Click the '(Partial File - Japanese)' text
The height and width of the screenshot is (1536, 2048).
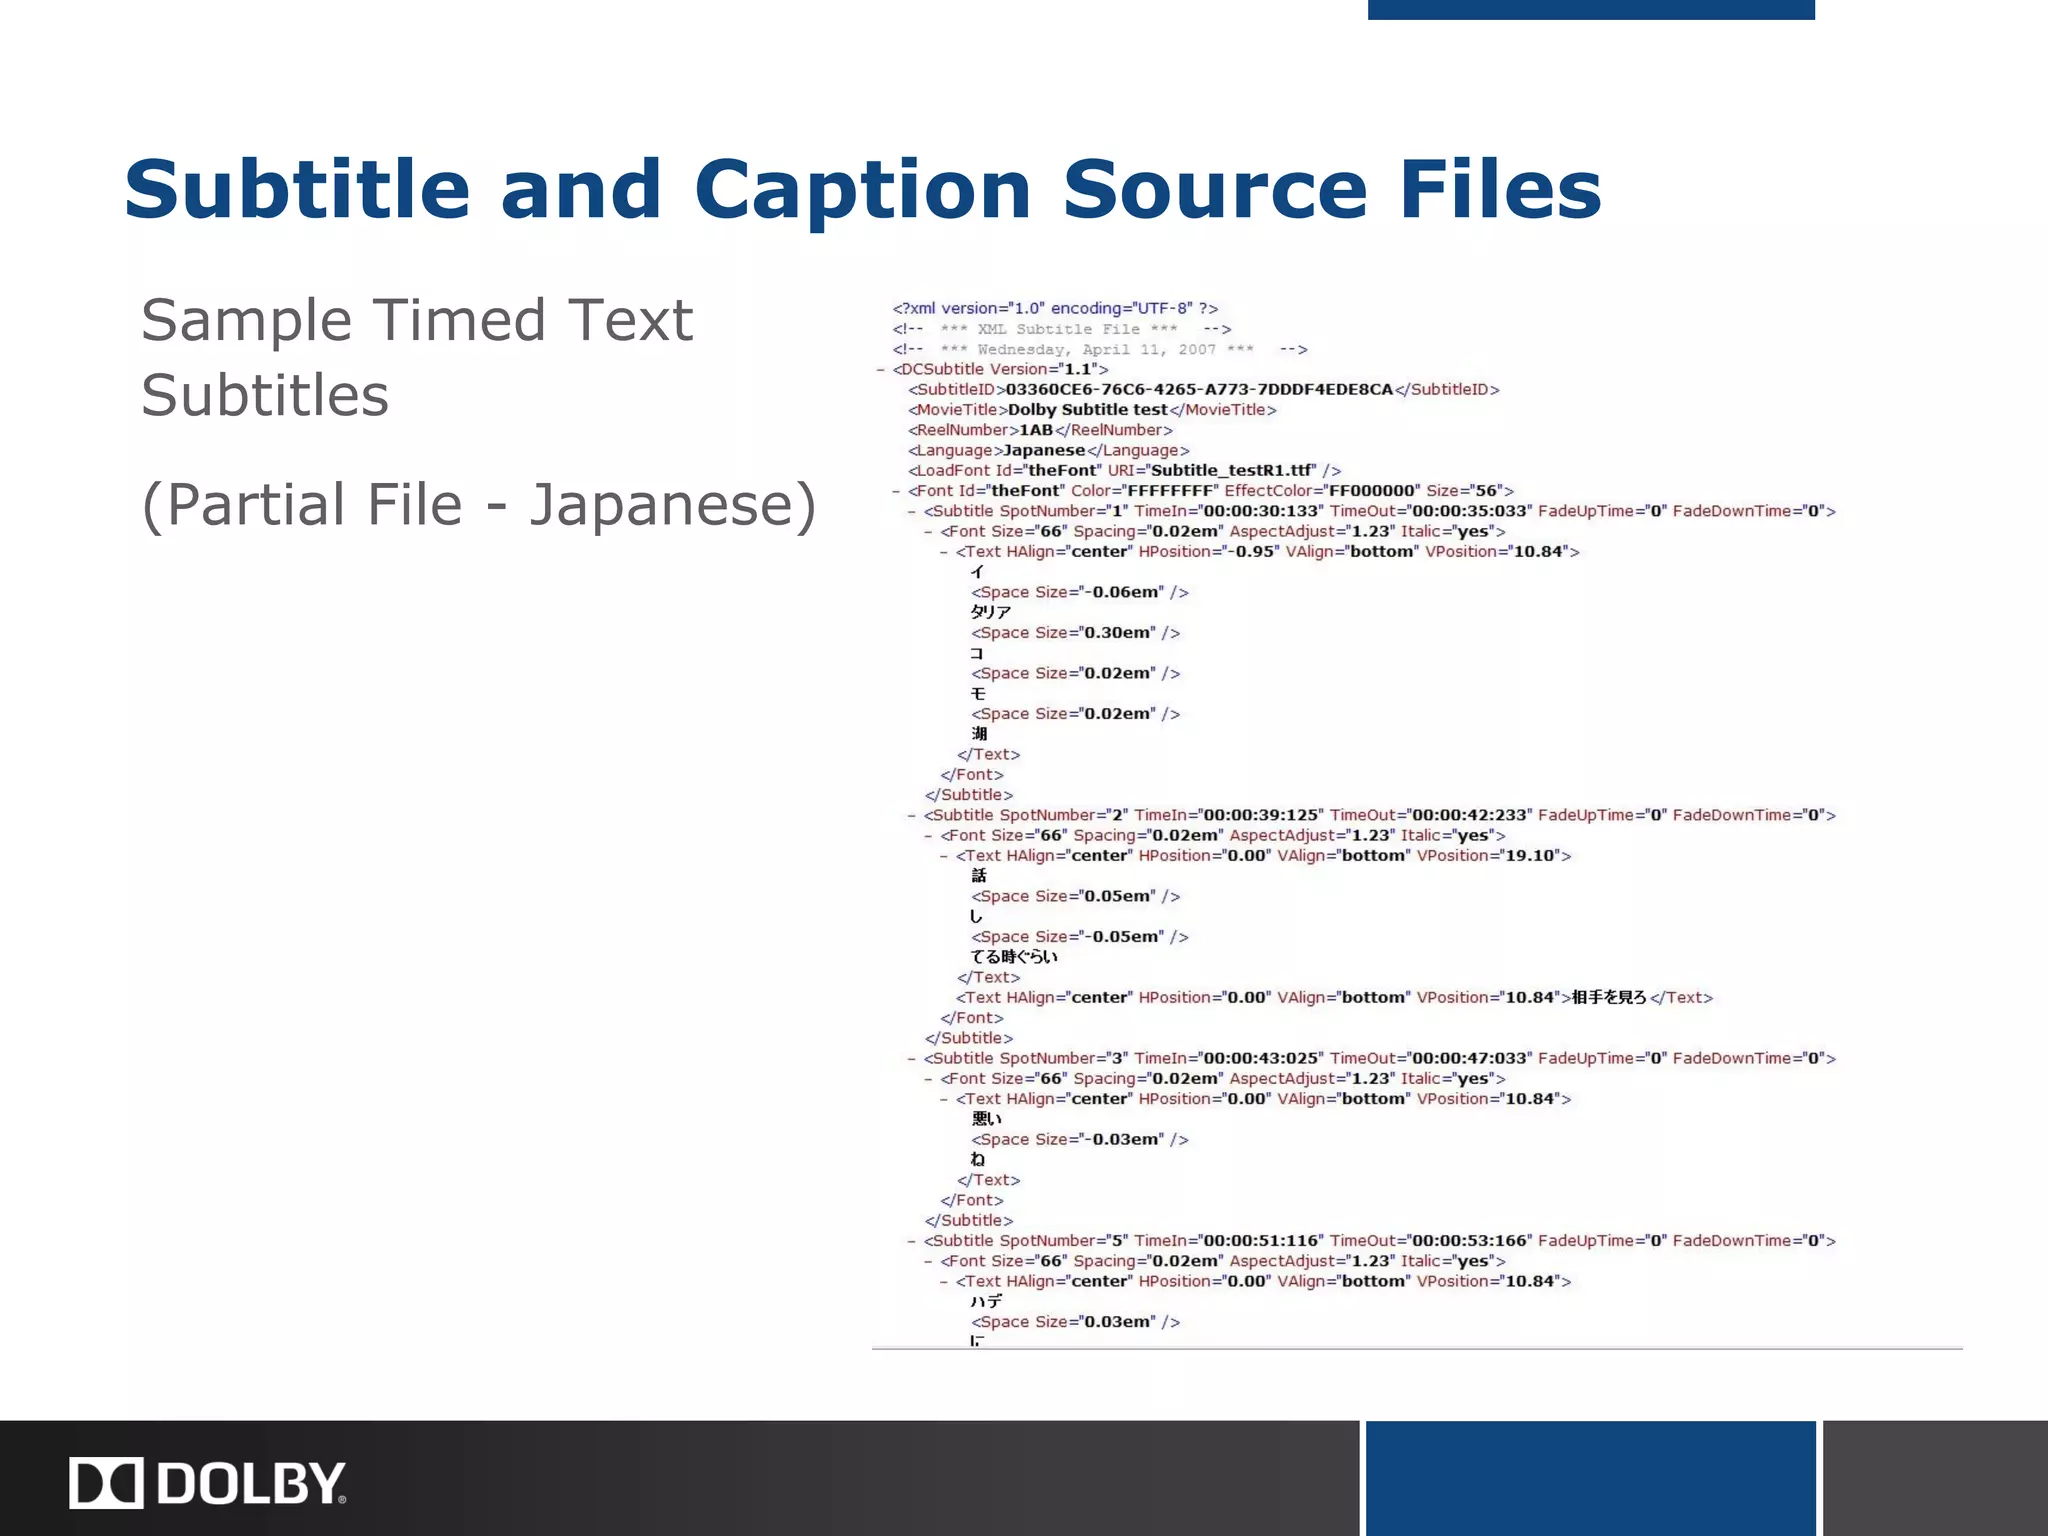coord(479,505)
